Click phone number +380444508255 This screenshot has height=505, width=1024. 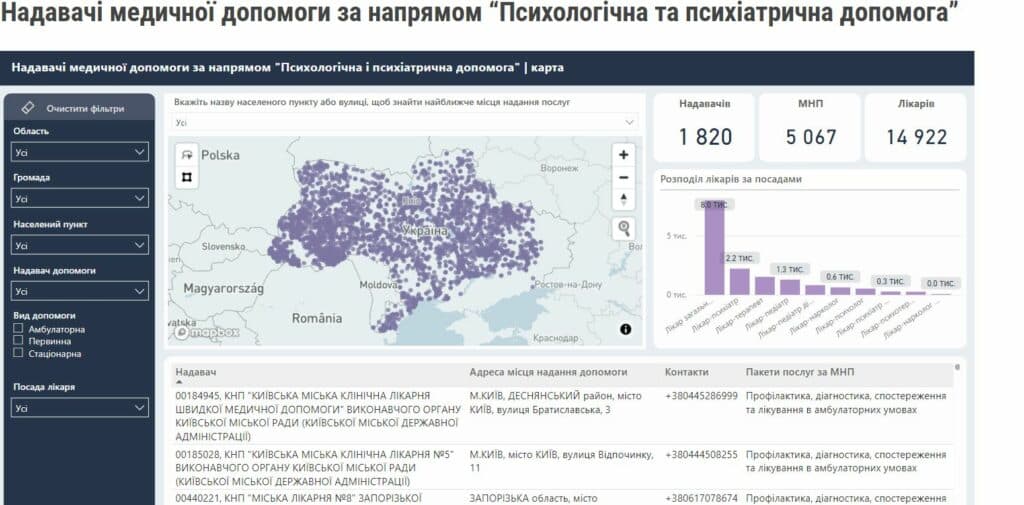click(x=701, y=454)
